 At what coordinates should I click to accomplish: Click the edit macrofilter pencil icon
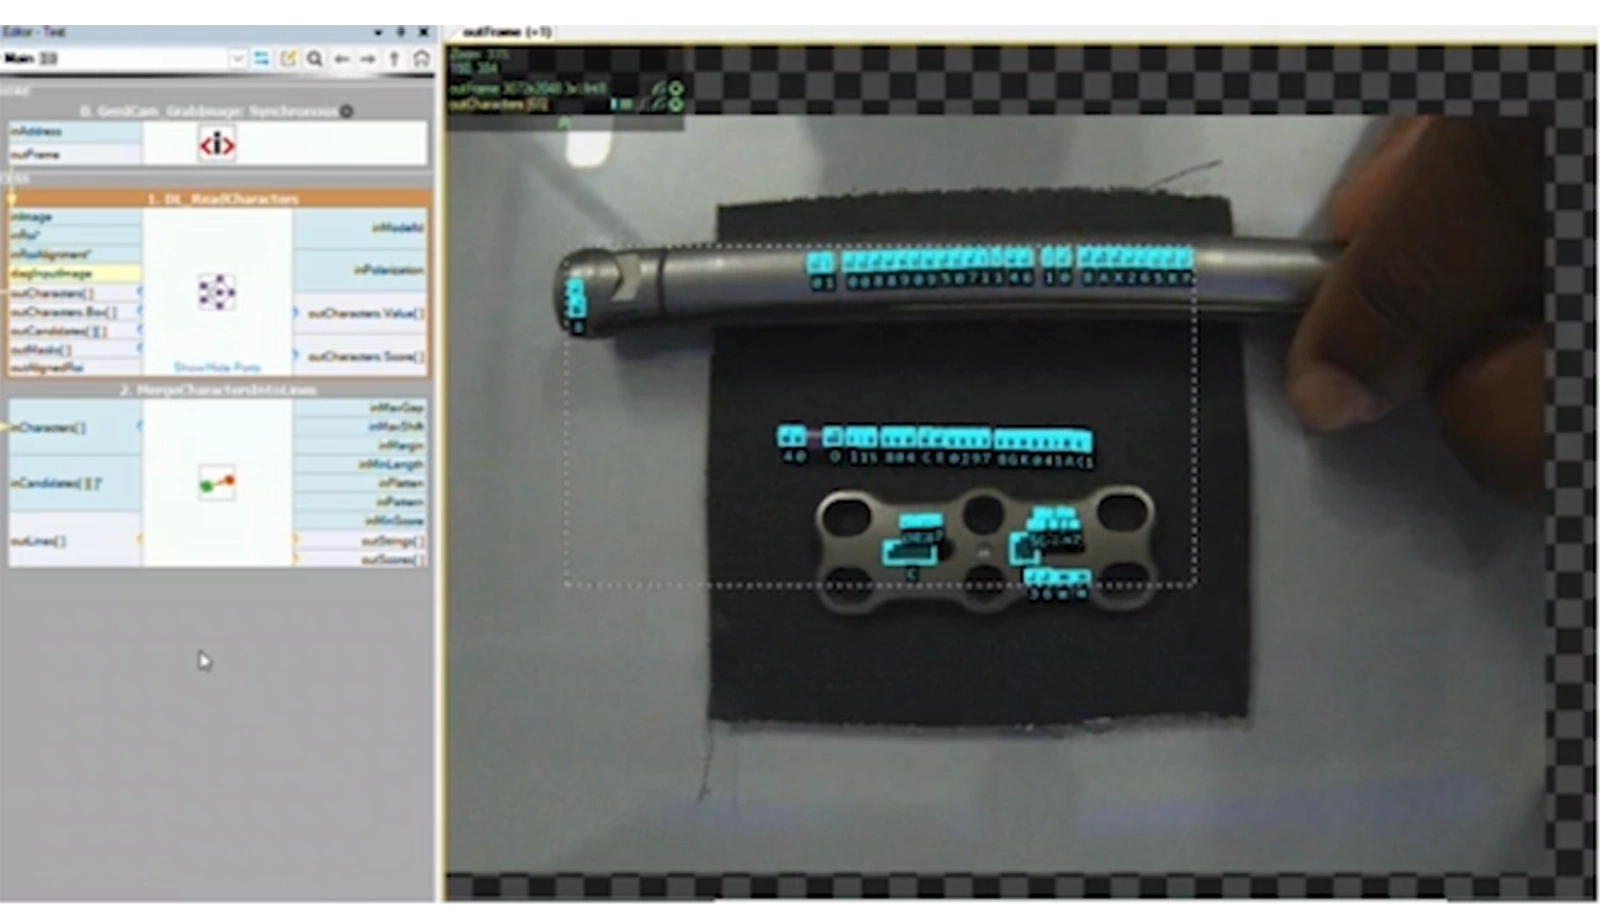point(288,58)
